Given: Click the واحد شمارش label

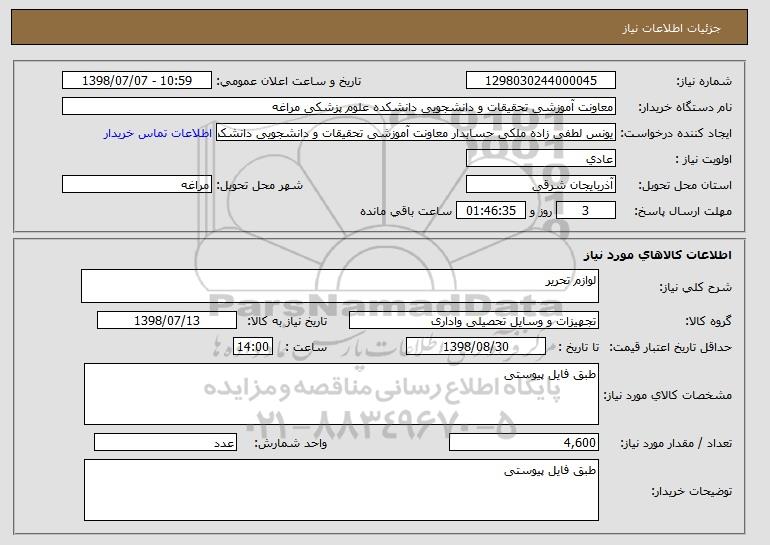Looking at the screenshot, I should coord(291,443).
